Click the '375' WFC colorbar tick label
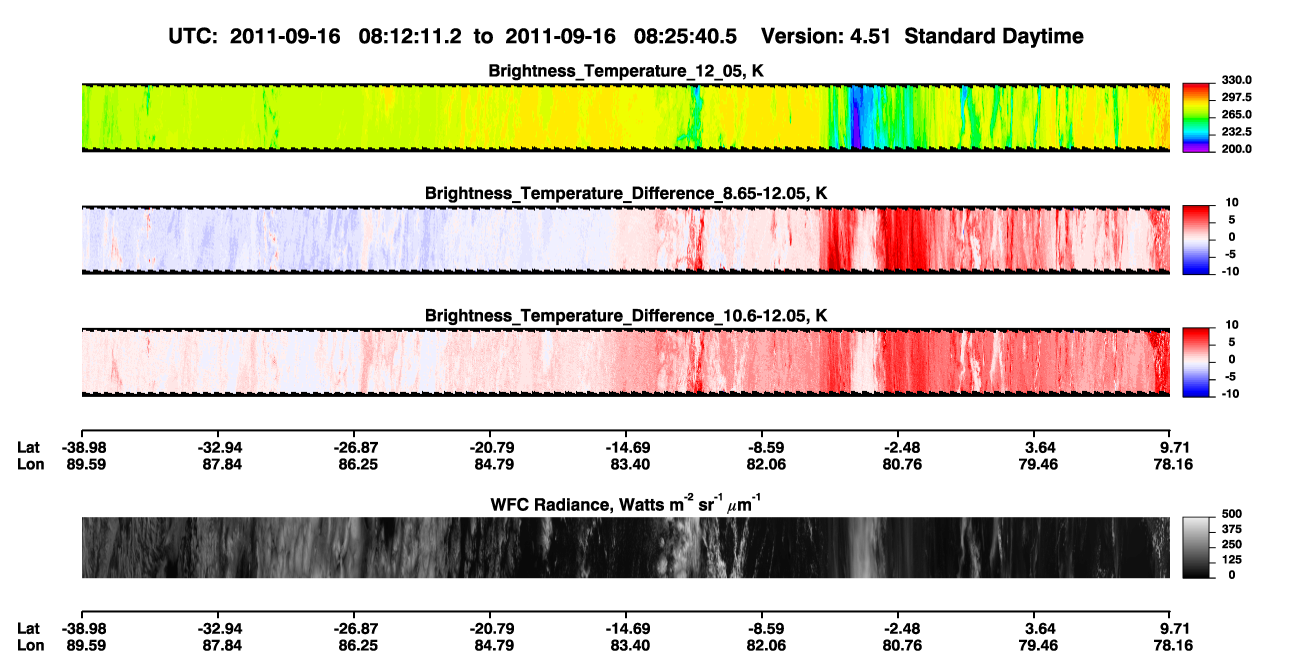This screenshot has height=667, width=1300. 1231,529
